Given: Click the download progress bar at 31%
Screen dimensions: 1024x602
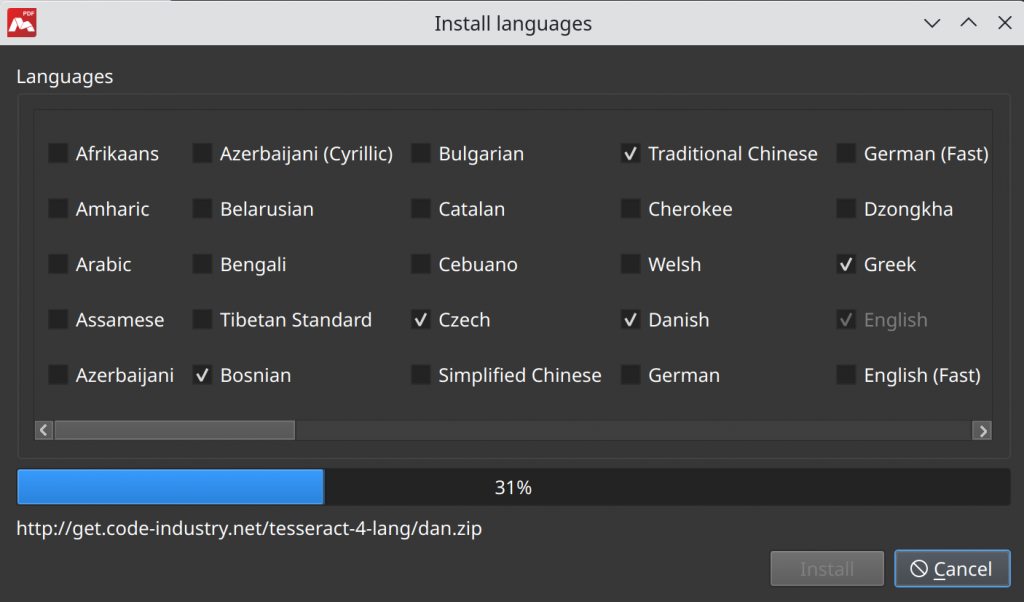Looking at the screenshot, I should [513, 488].
